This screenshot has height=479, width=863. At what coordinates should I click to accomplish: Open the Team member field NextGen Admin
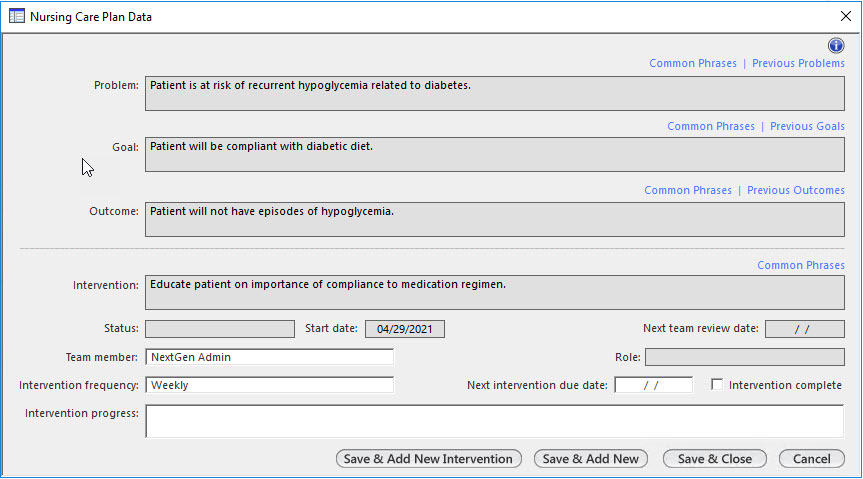point(270,357)
